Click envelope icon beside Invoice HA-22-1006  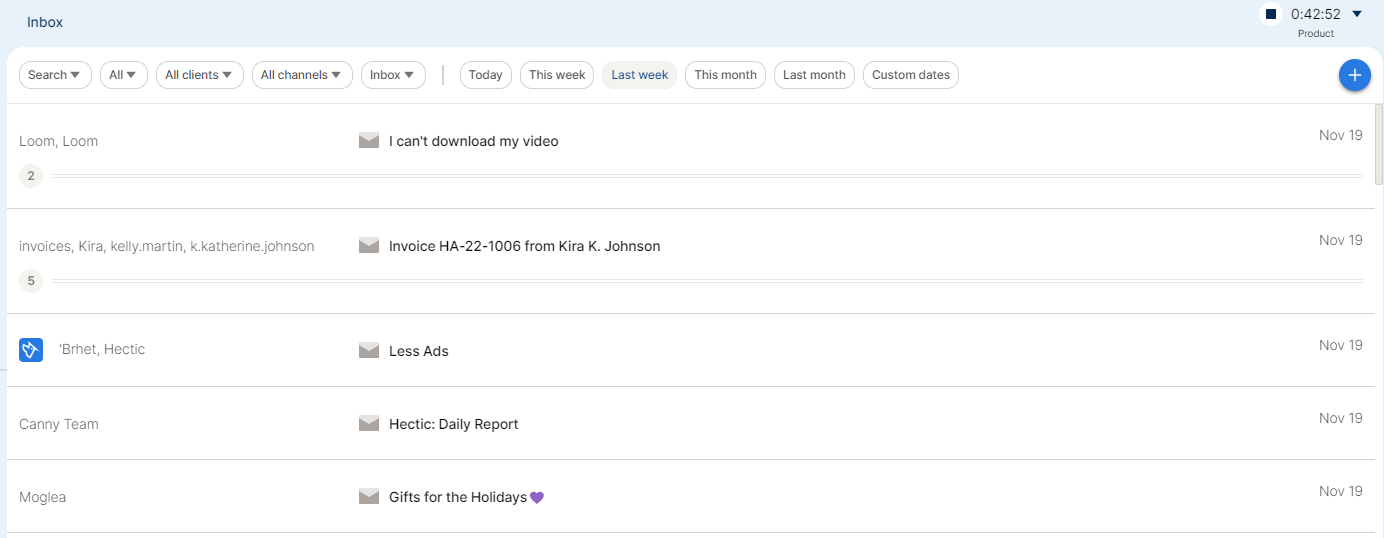369,245
